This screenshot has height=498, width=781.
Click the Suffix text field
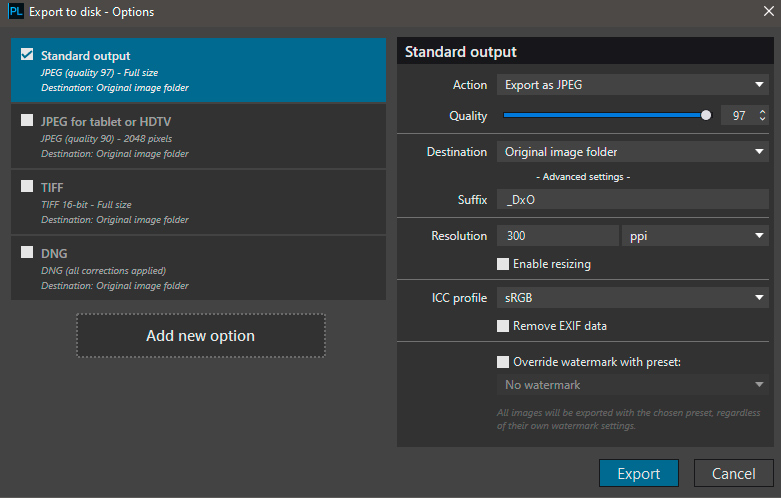632,200
